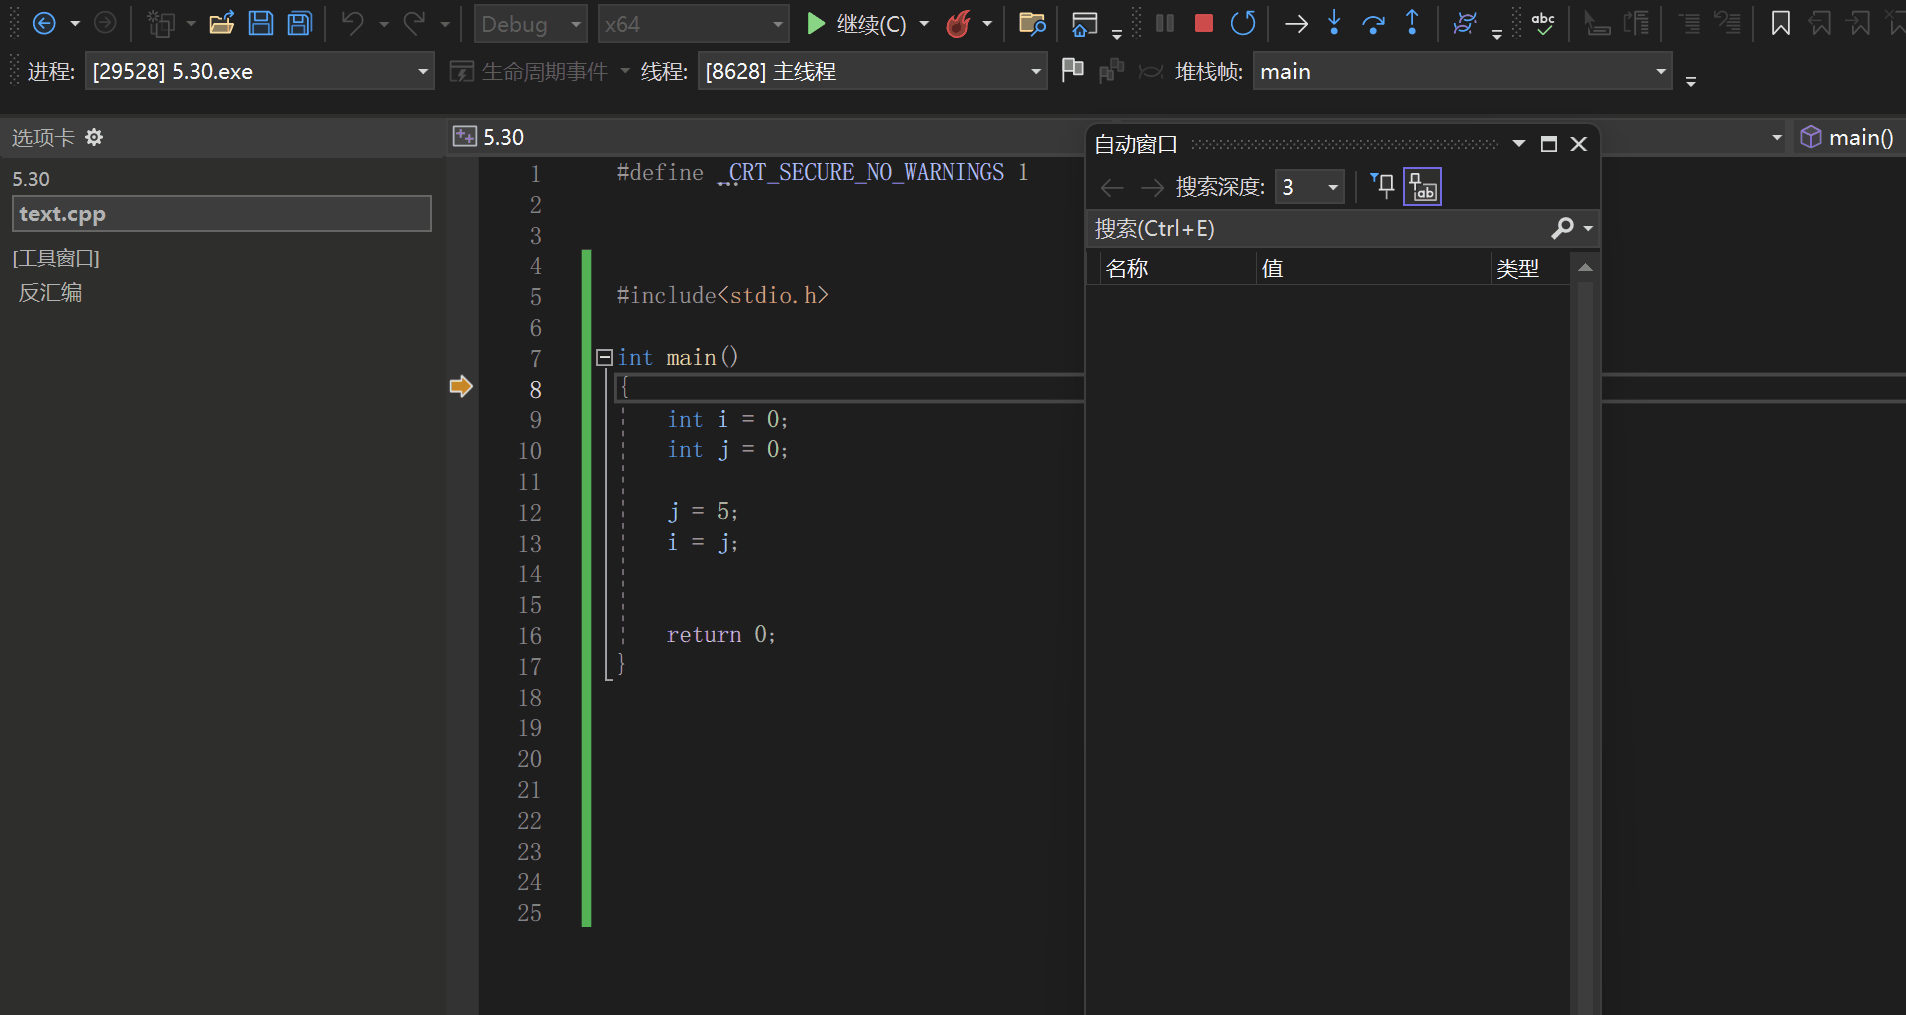Open the find-in-files folder search icon
The height and width of the screenshot is (1015, 1906).
(x=1032, y=23)
